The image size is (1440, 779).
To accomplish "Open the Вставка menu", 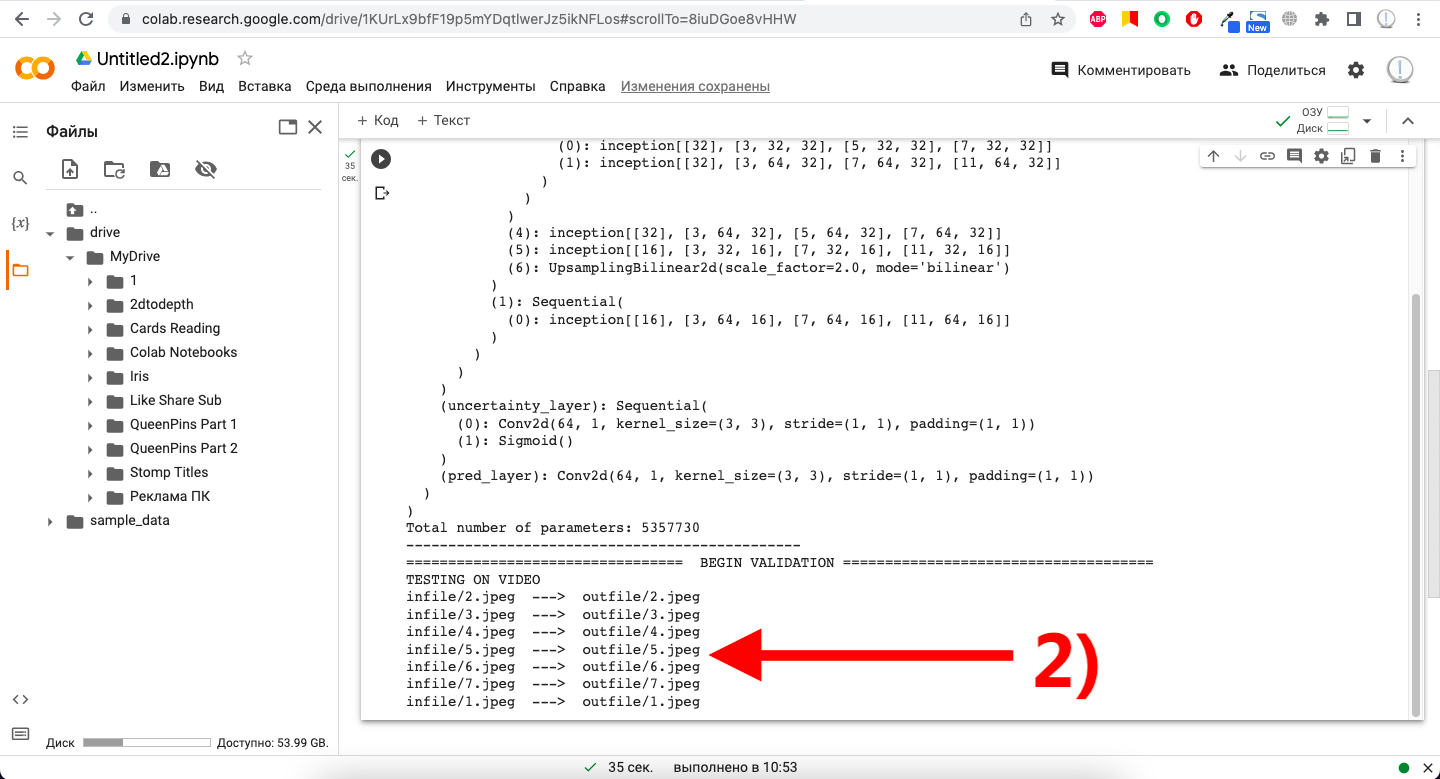I will [265, 86].
